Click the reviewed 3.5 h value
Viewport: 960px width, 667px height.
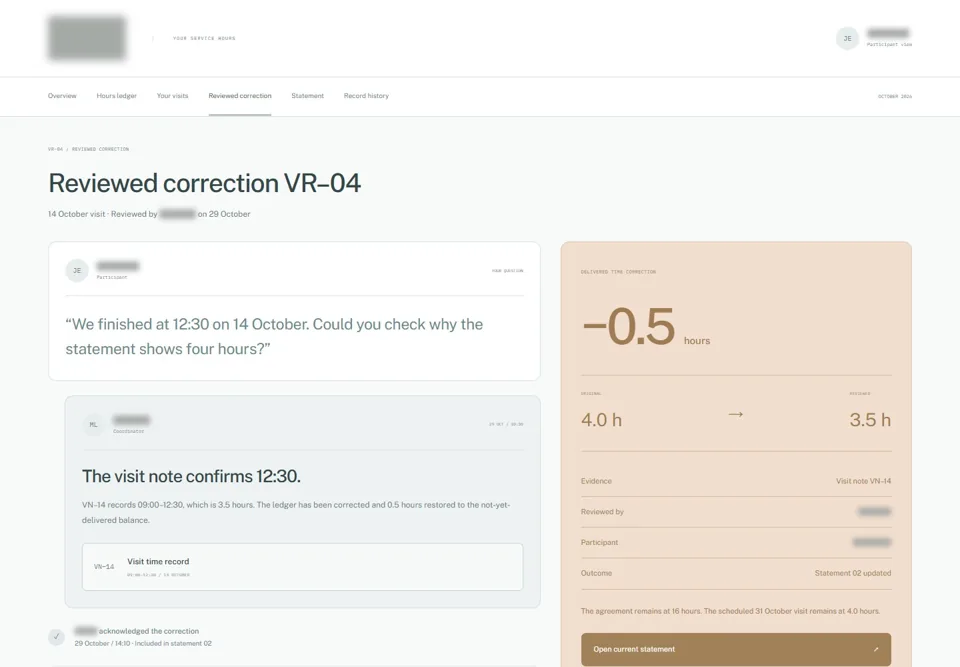870,420
